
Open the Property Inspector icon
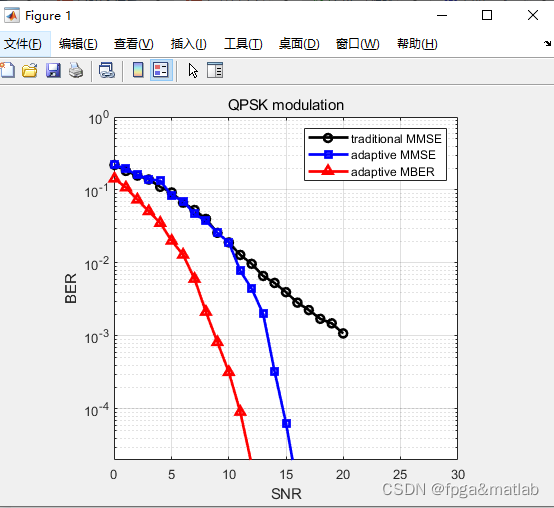pyautogui.click(x=215, y=70)
